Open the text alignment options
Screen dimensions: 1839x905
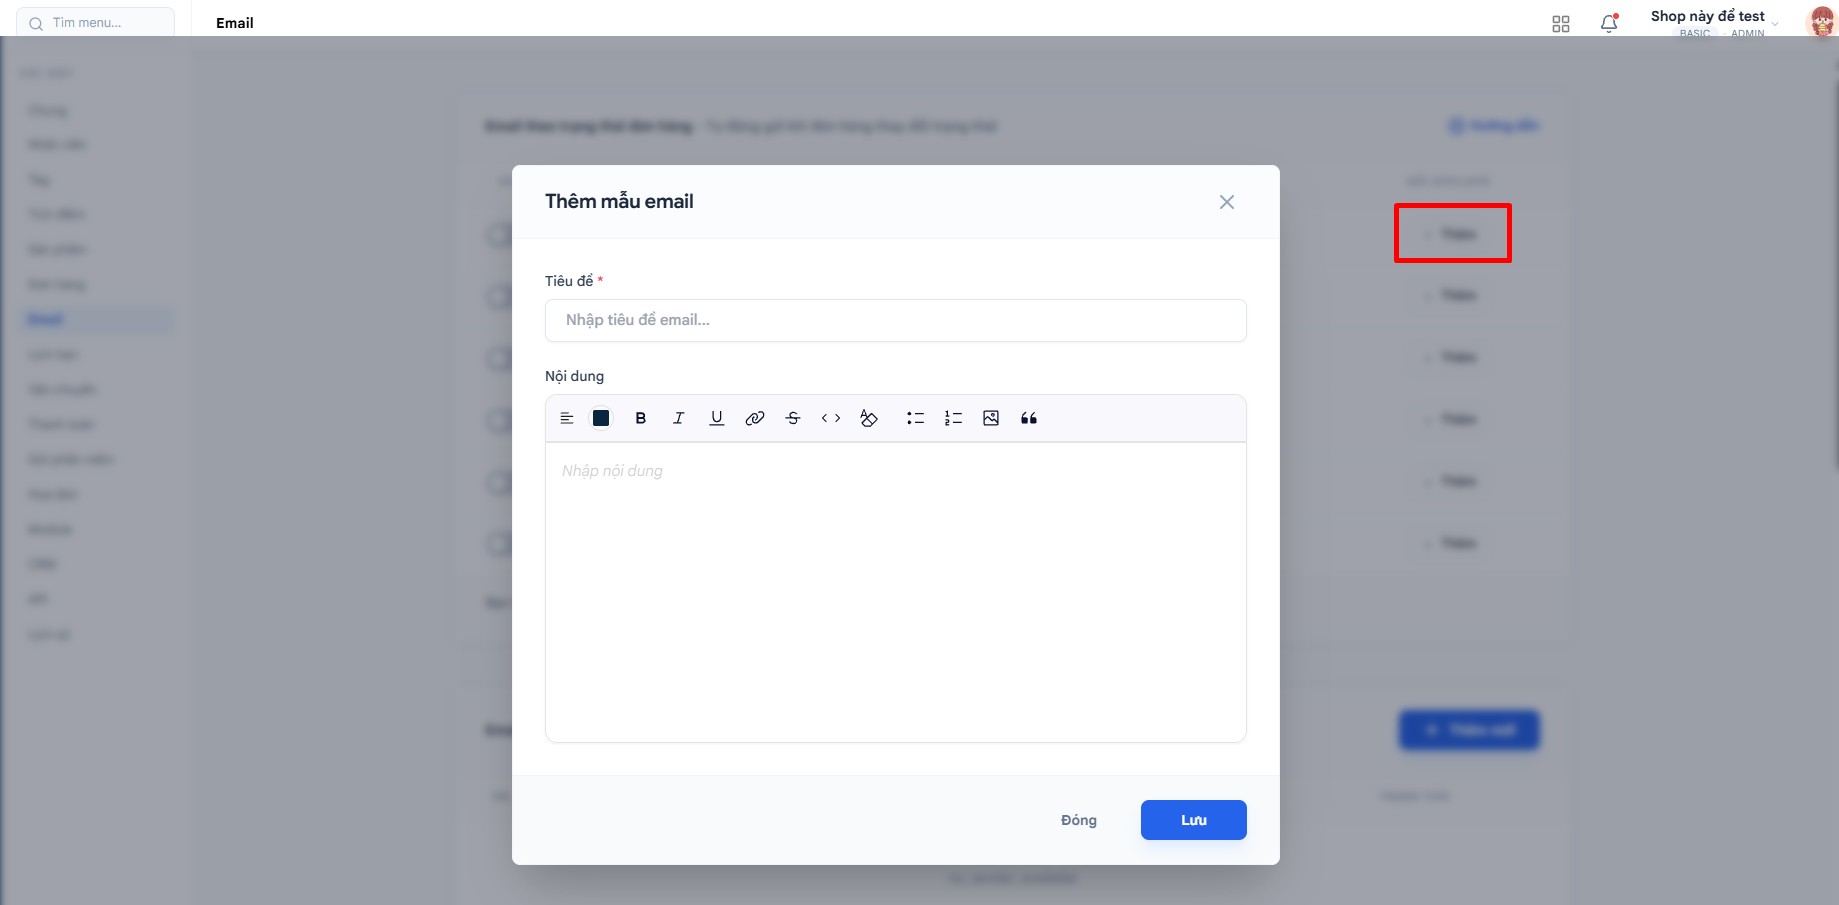[x=567, y=418]
